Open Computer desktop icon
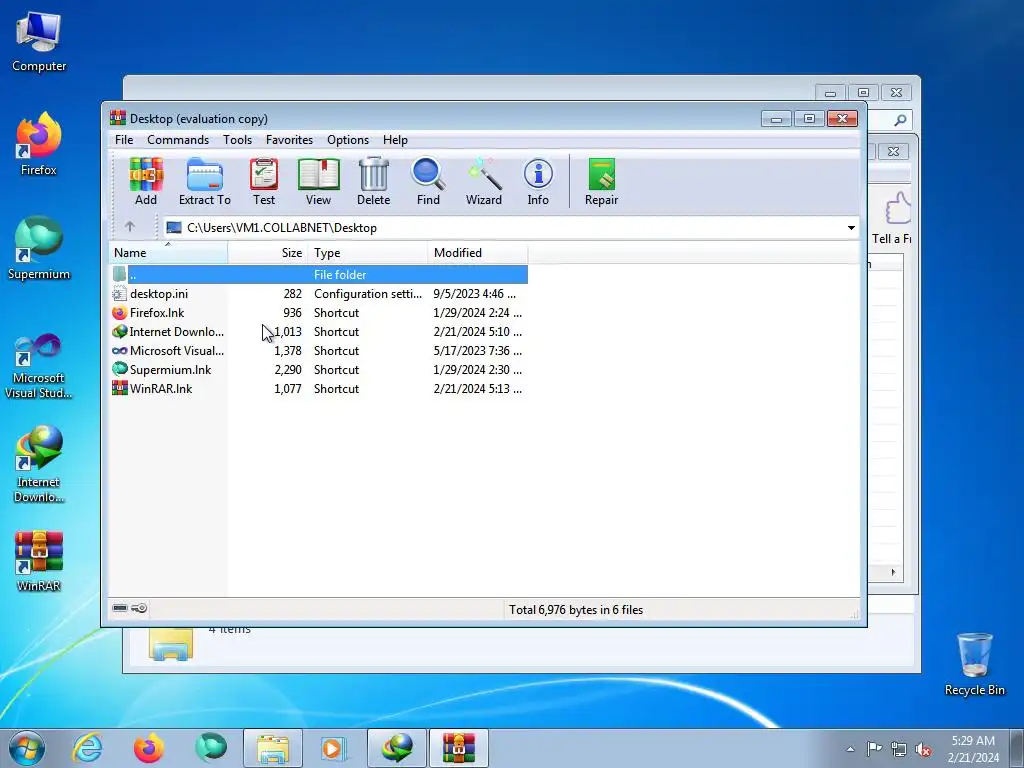The height and width of the screenshot is (768, 1024). click(x=39, y=42)
